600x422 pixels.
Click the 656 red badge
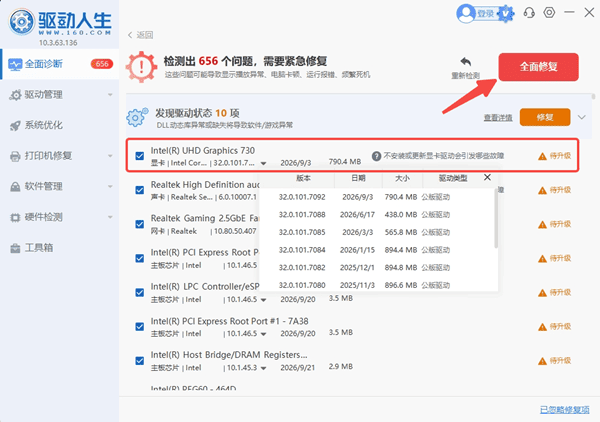coord(102,64)
